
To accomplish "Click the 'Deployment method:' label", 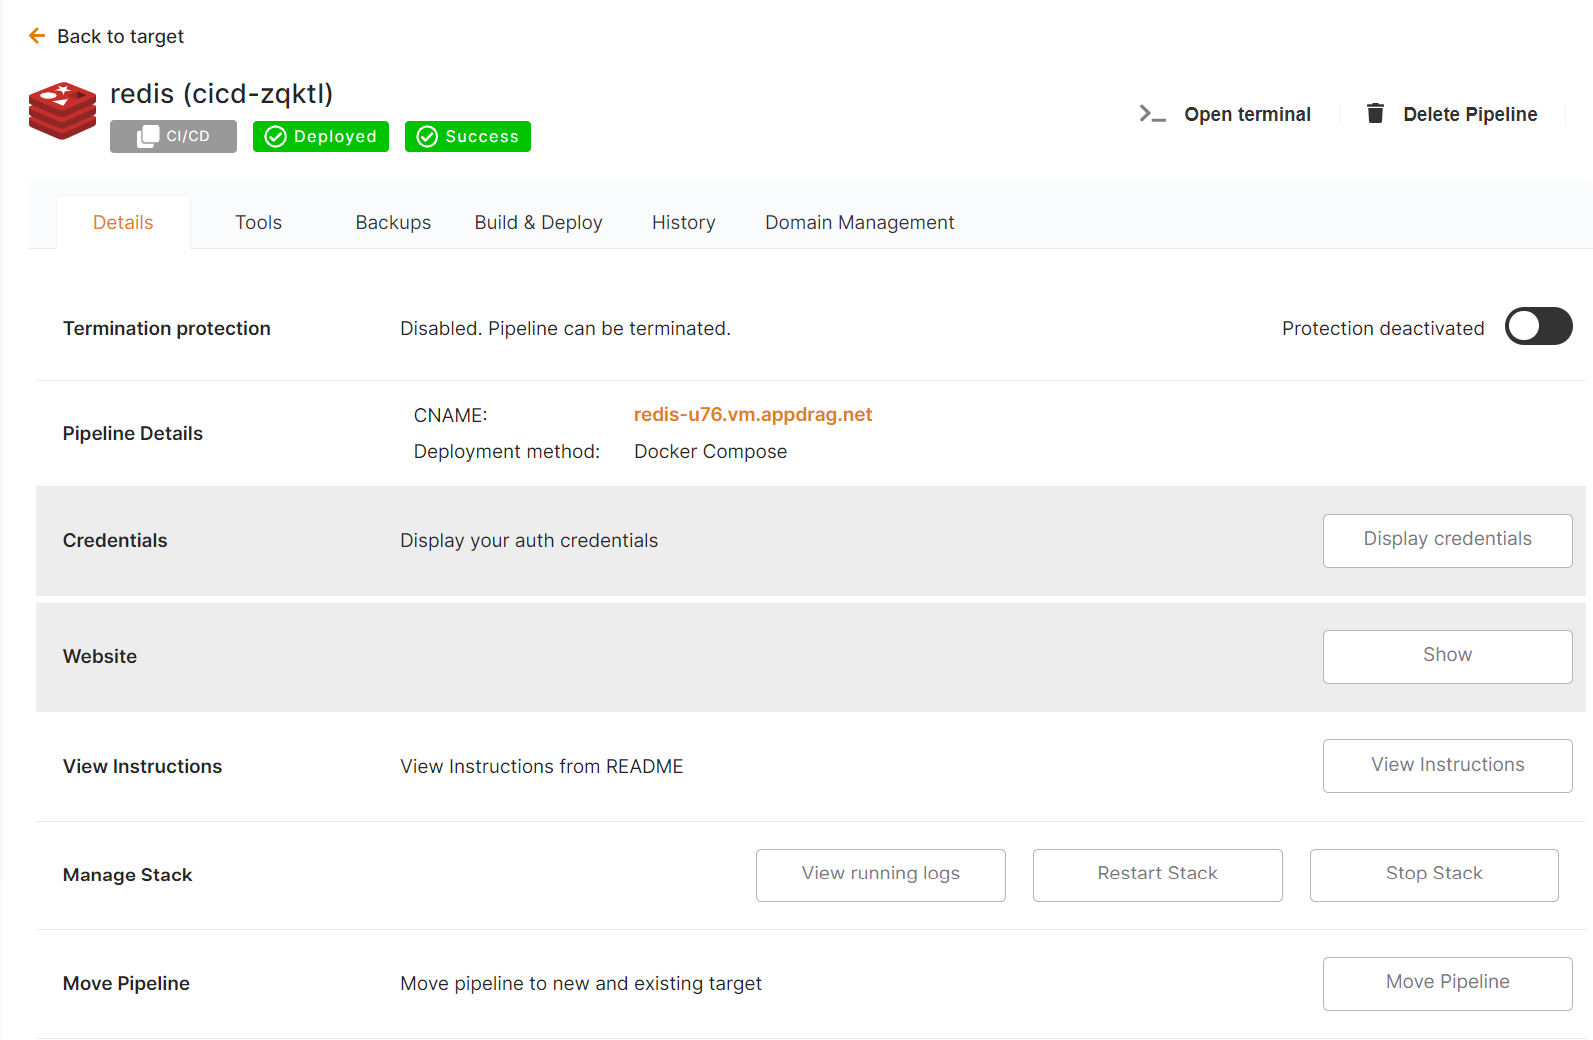I will [x=507, y=451].
